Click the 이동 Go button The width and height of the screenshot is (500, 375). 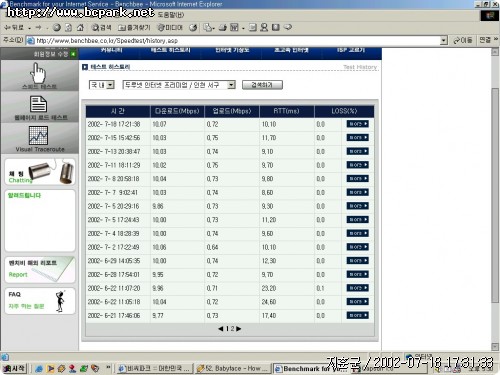[x=463, y=41]
